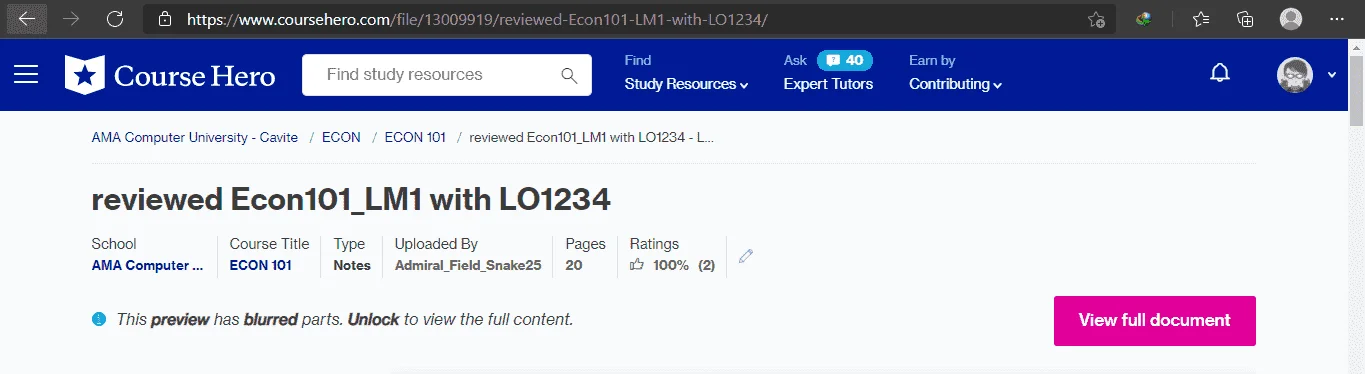Open browser Collections icon
The height and width of the screenshot is (374, 1365).
click(1245, 19)
